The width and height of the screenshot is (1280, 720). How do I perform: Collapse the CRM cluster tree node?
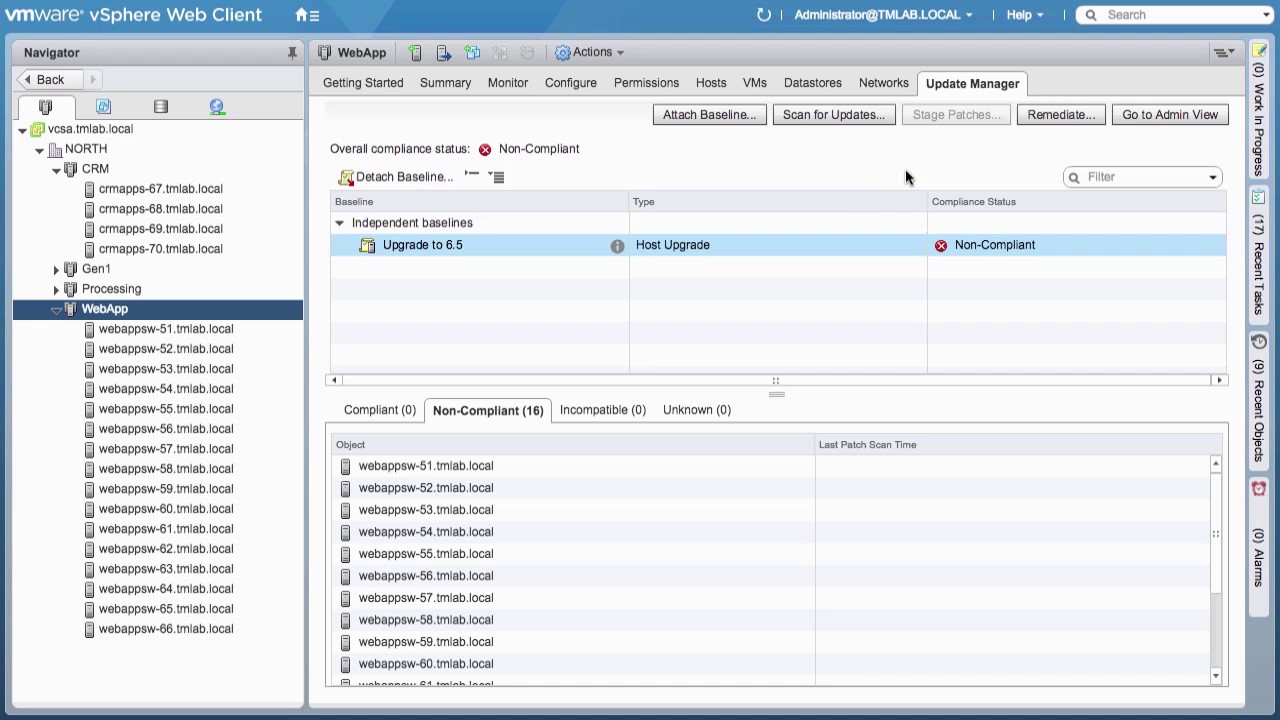point(56,170)
